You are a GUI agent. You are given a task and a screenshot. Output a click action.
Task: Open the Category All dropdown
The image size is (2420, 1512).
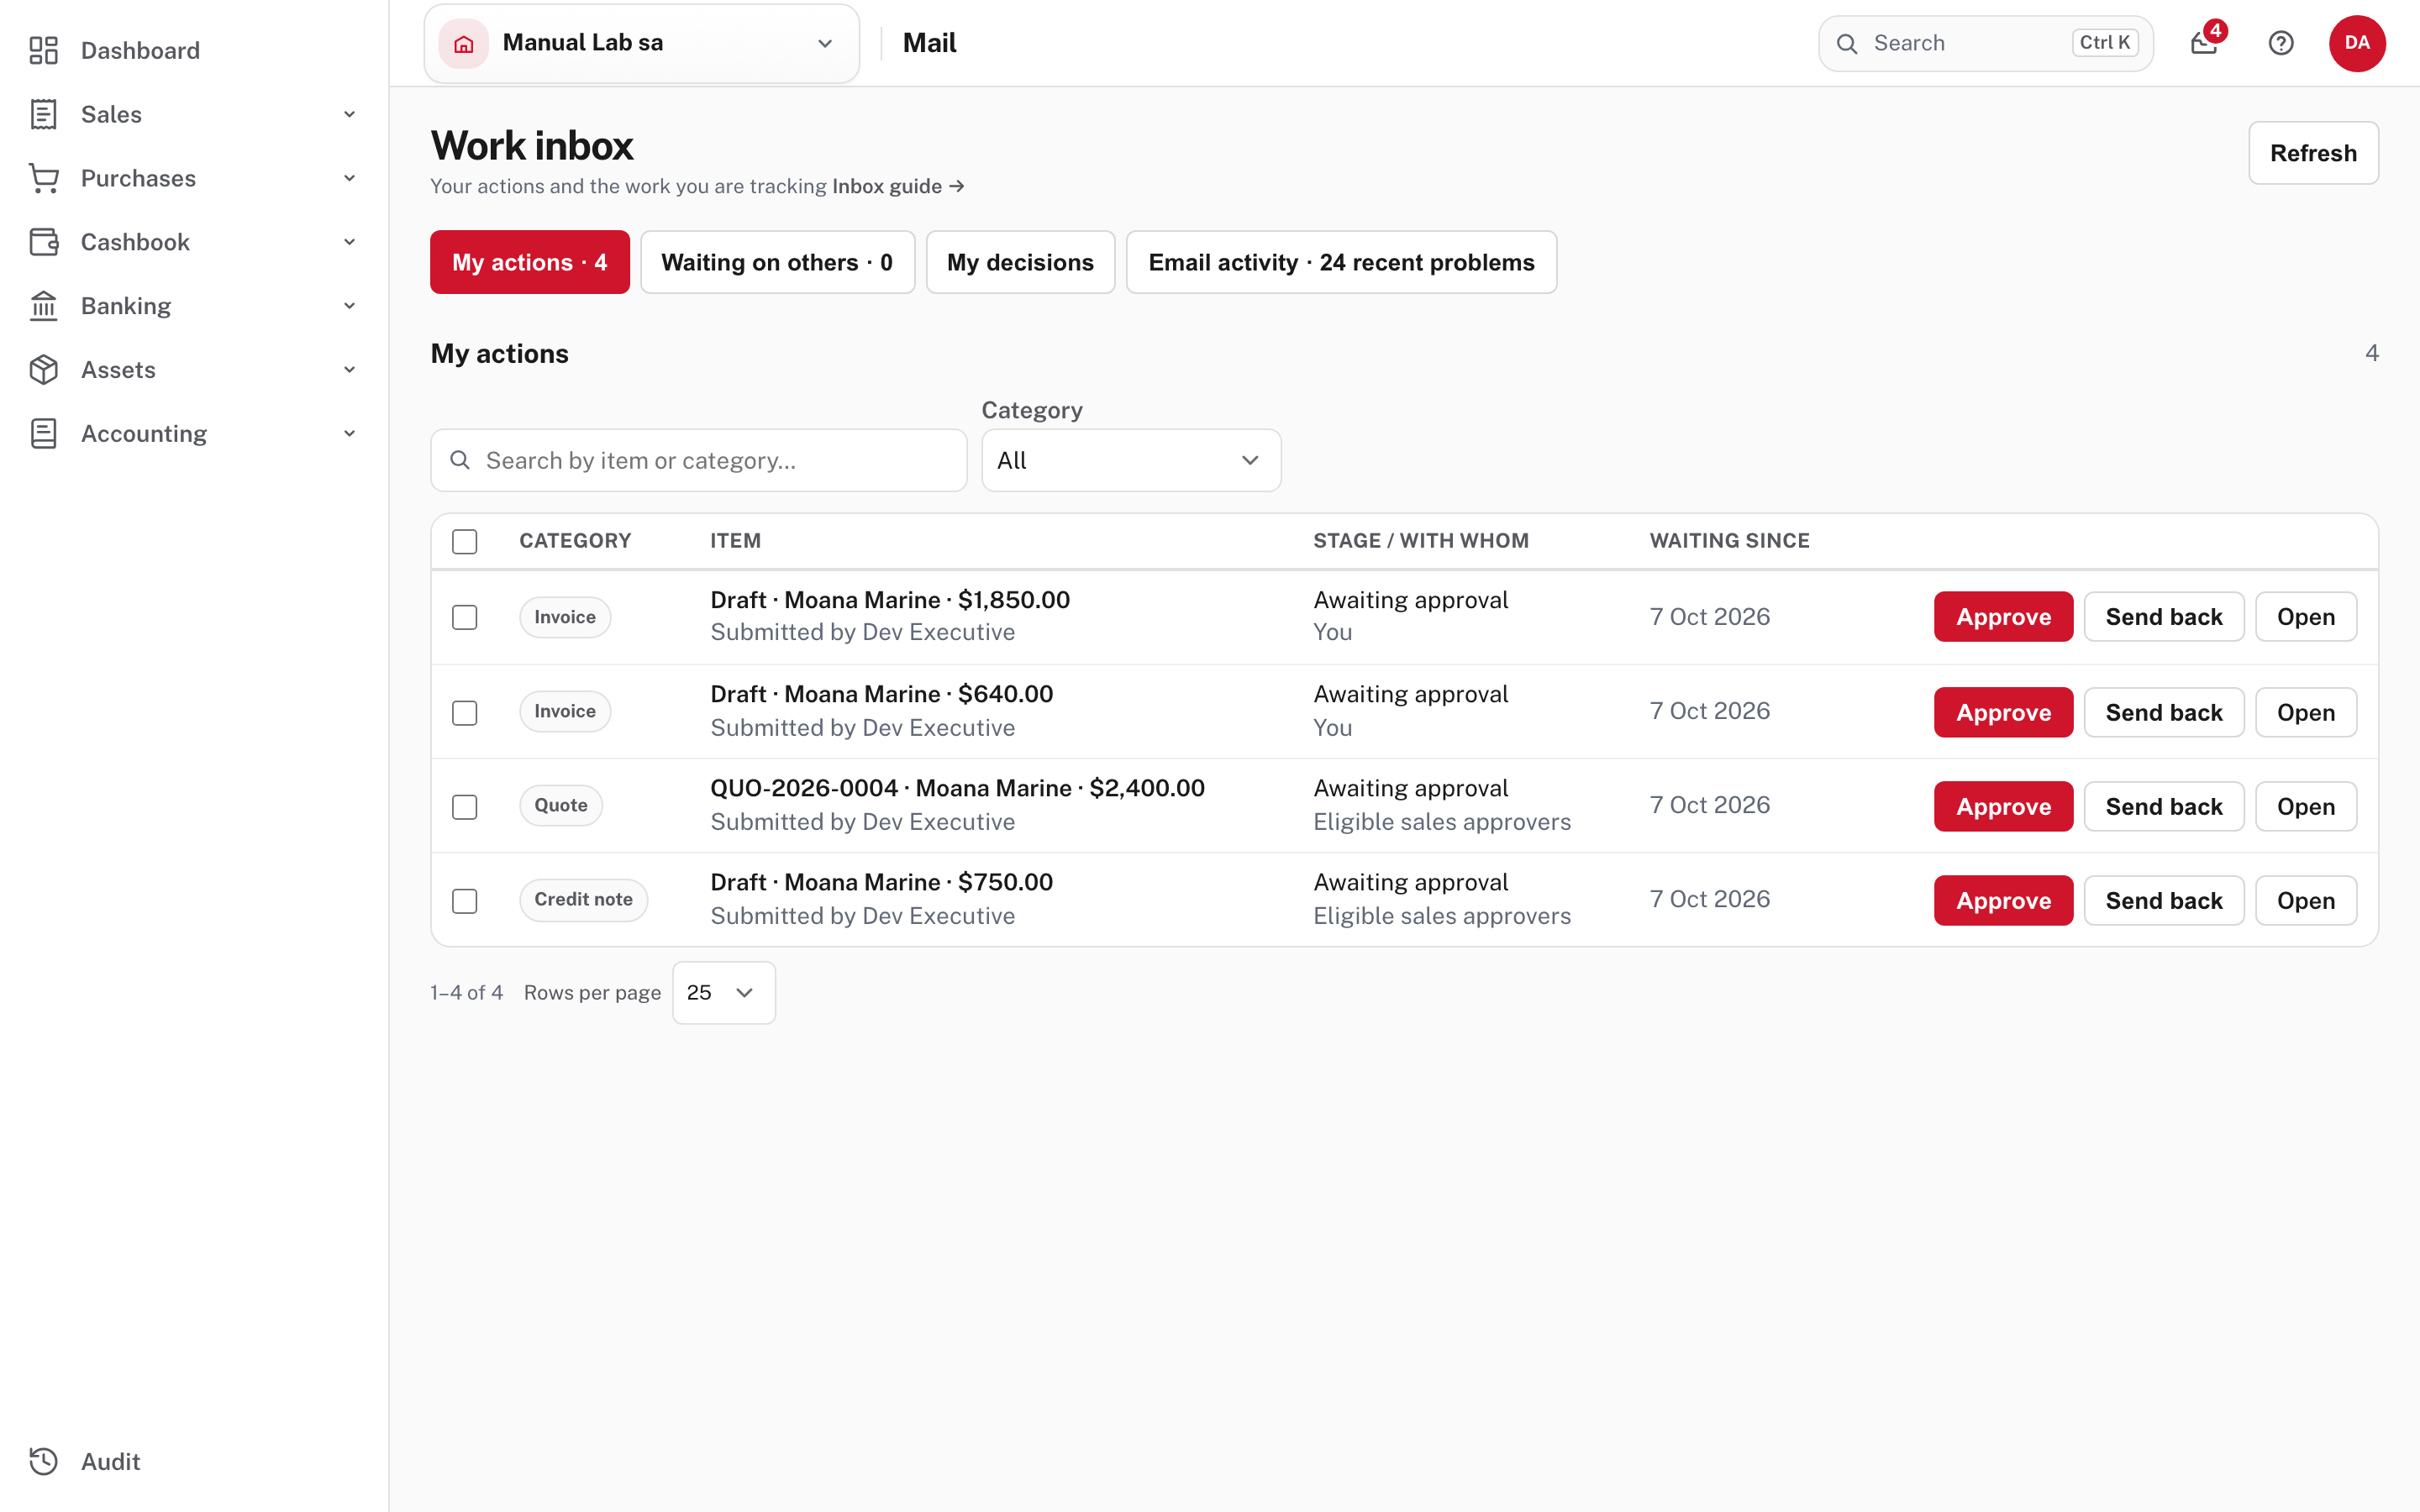pos(1131,460)
